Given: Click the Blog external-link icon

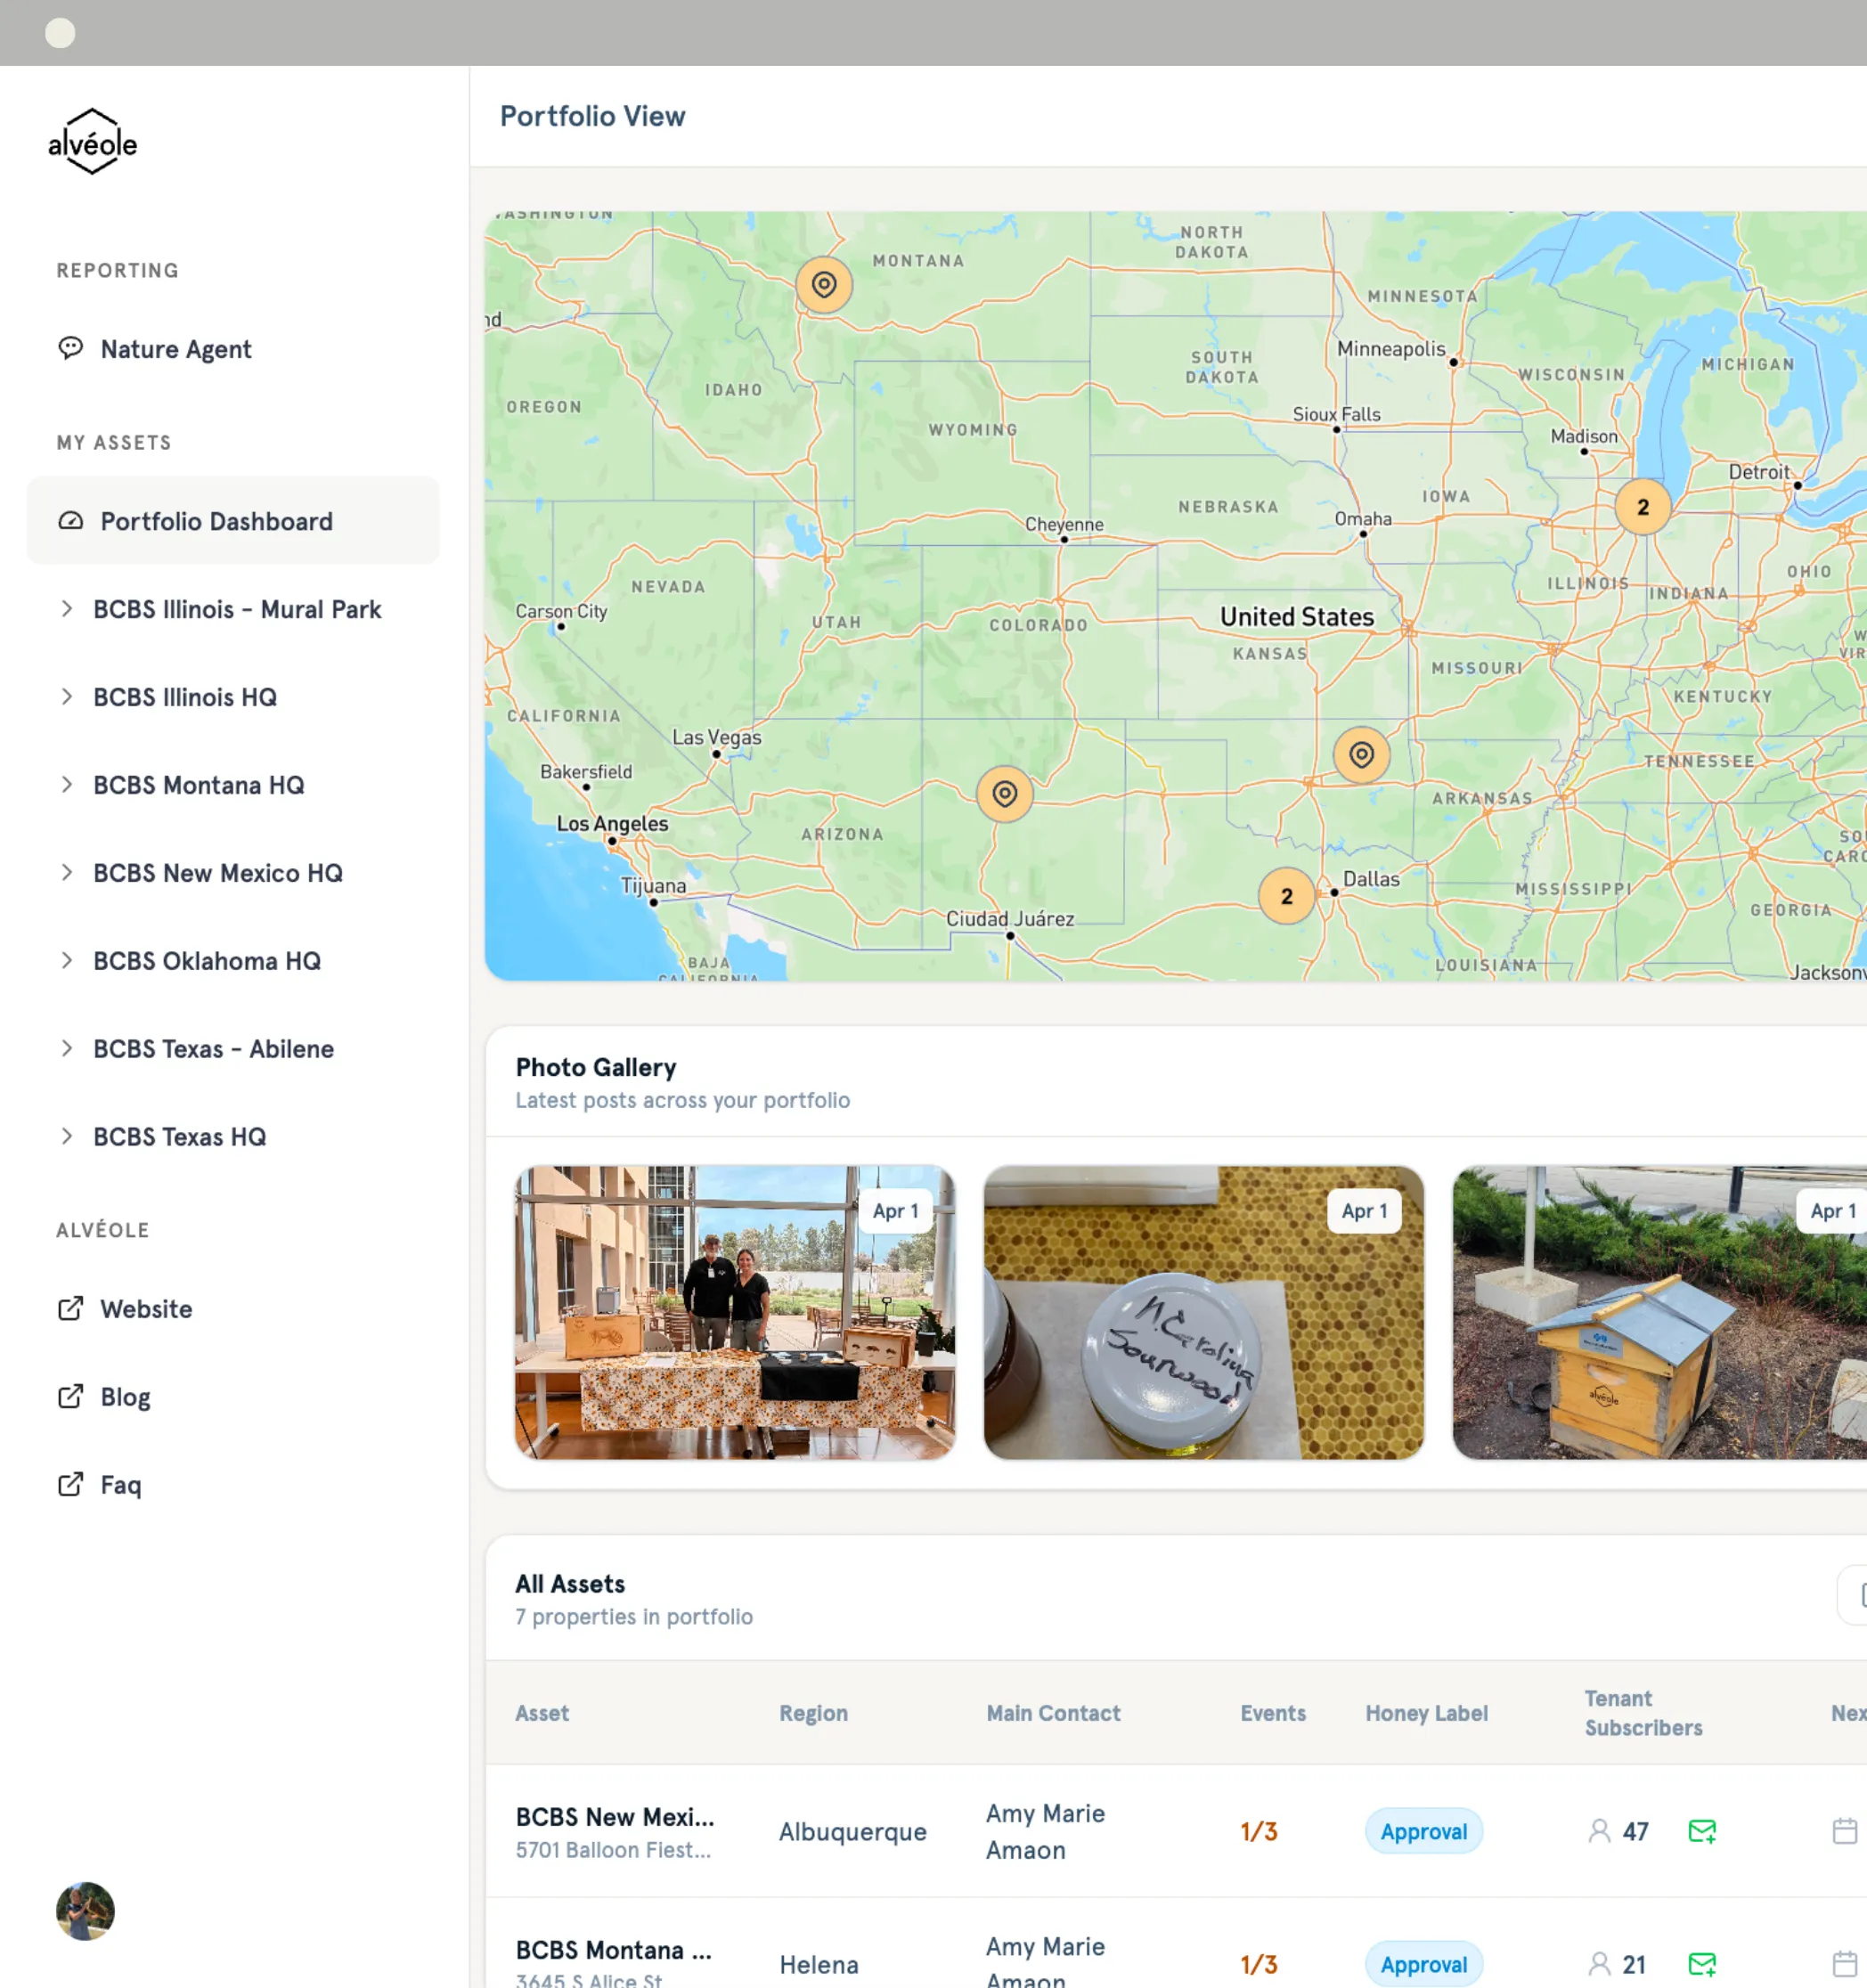Looking at the screenshot, I should [x=70, y=1396].
